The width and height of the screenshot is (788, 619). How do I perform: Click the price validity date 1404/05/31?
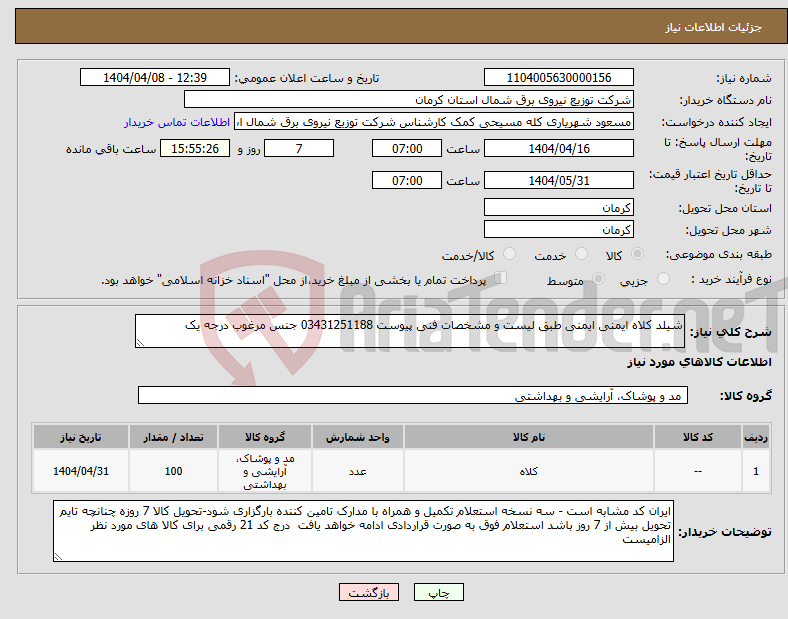pyautogui.click(x=559, y=180)
